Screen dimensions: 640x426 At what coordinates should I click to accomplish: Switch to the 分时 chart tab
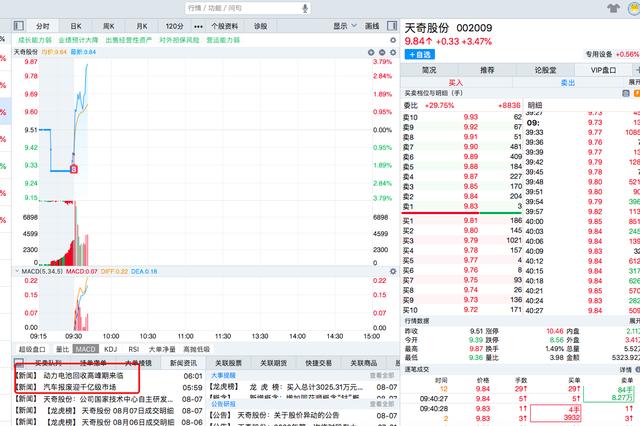tap(42, 26)
